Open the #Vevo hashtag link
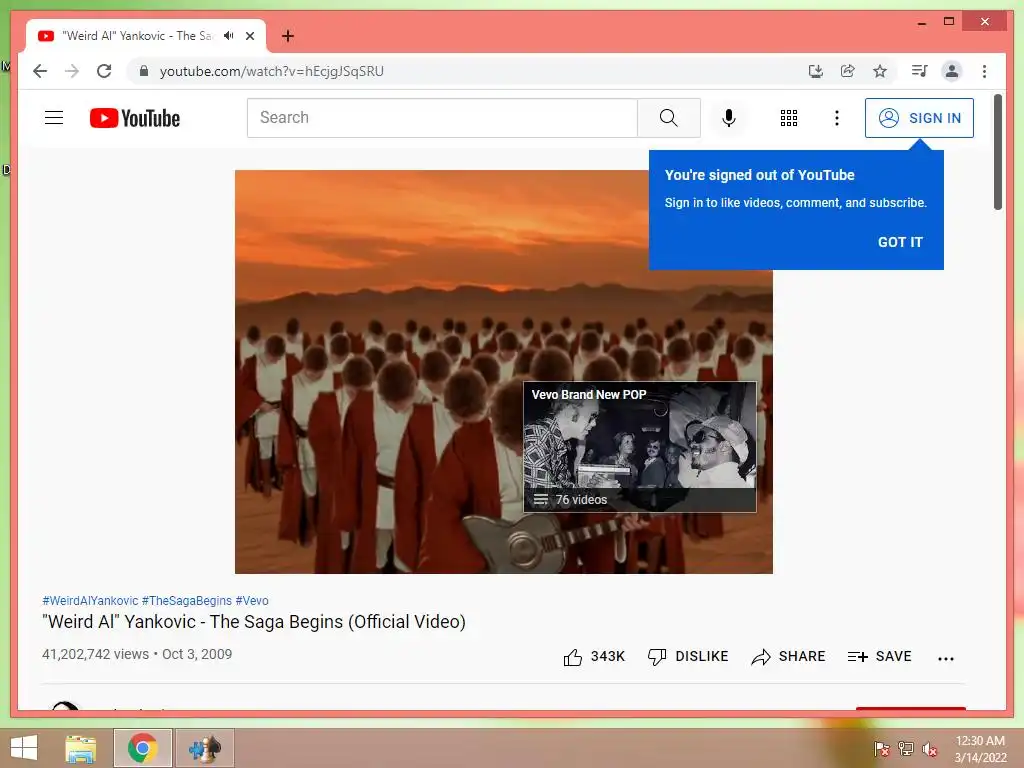 click(252, 601)
